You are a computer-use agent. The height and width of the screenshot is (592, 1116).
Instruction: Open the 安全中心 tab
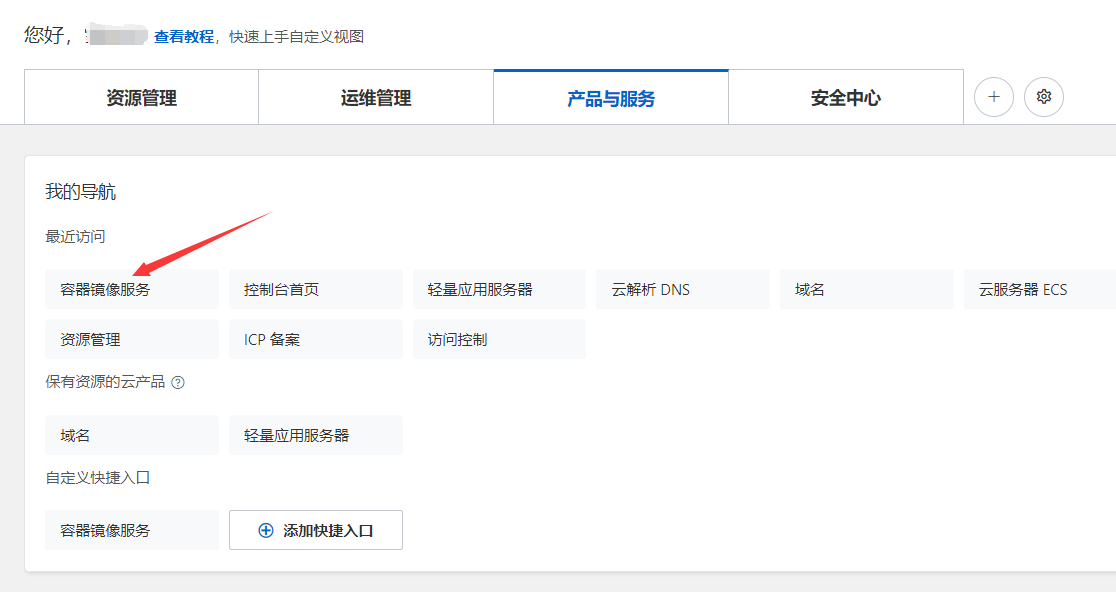click(846, 97)
